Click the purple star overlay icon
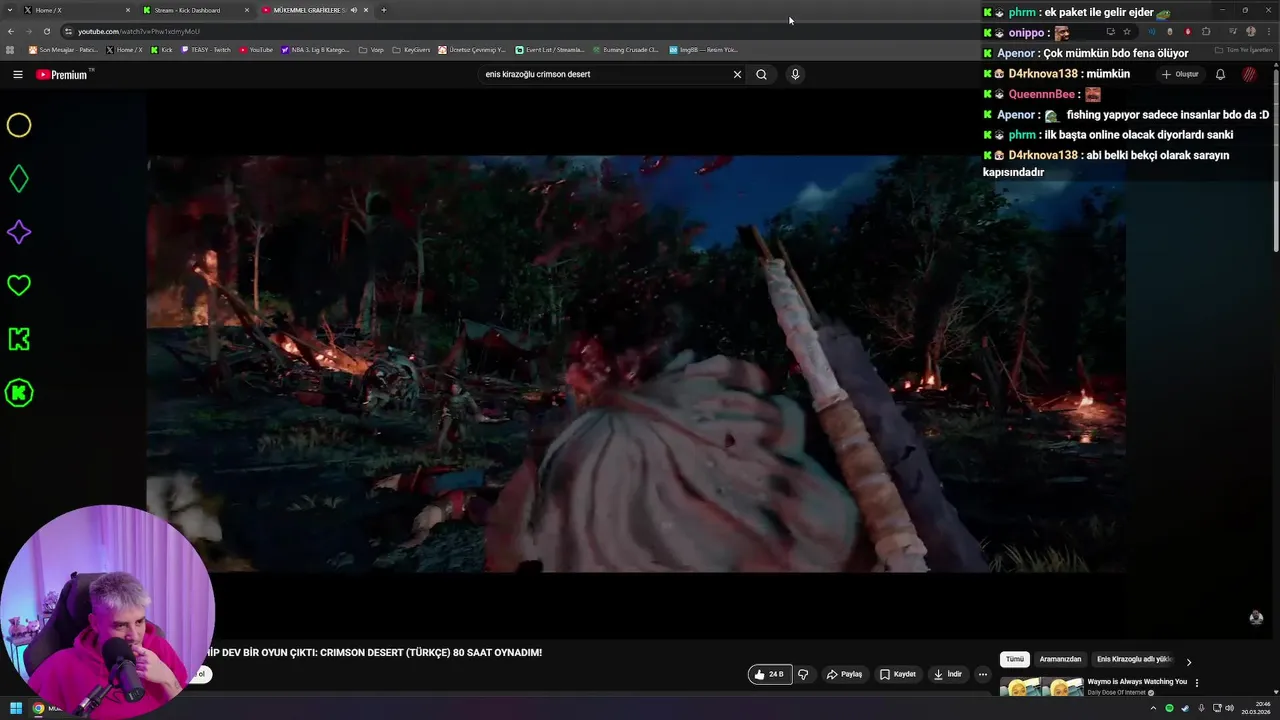Image resolution: width=1280 pixels, height=720 pixels. (19, 232)
